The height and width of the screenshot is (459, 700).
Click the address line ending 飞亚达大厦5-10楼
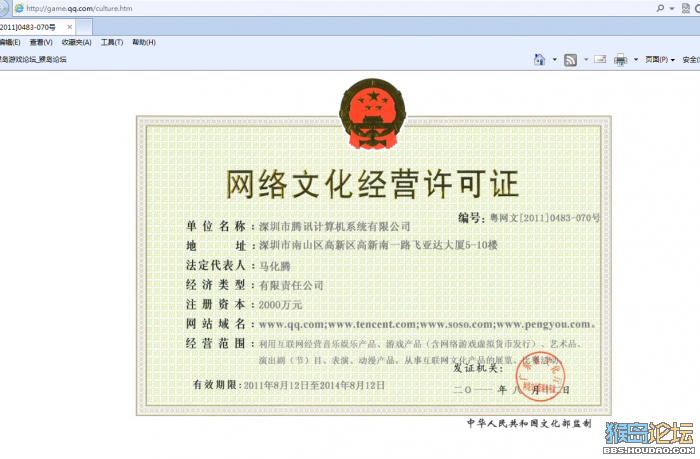click(x=378, y=245)
